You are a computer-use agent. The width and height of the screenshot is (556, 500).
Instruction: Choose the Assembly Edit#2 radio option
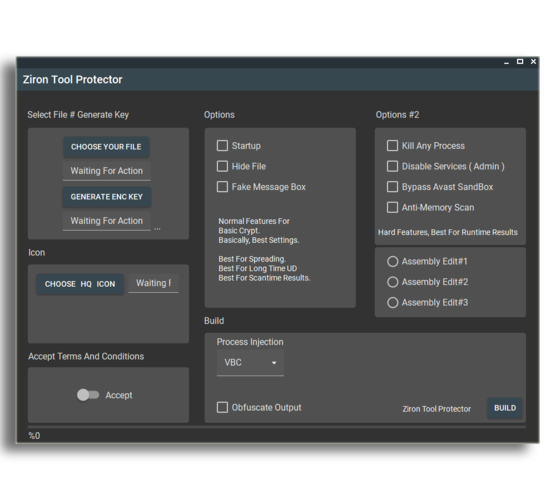click(393, 282)
